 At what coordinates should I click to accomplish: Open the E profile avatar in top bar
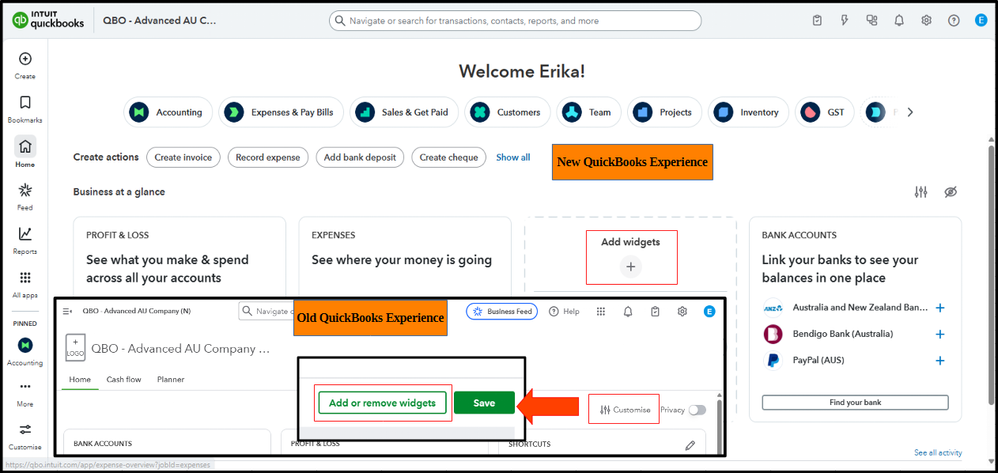coord(981,20)
